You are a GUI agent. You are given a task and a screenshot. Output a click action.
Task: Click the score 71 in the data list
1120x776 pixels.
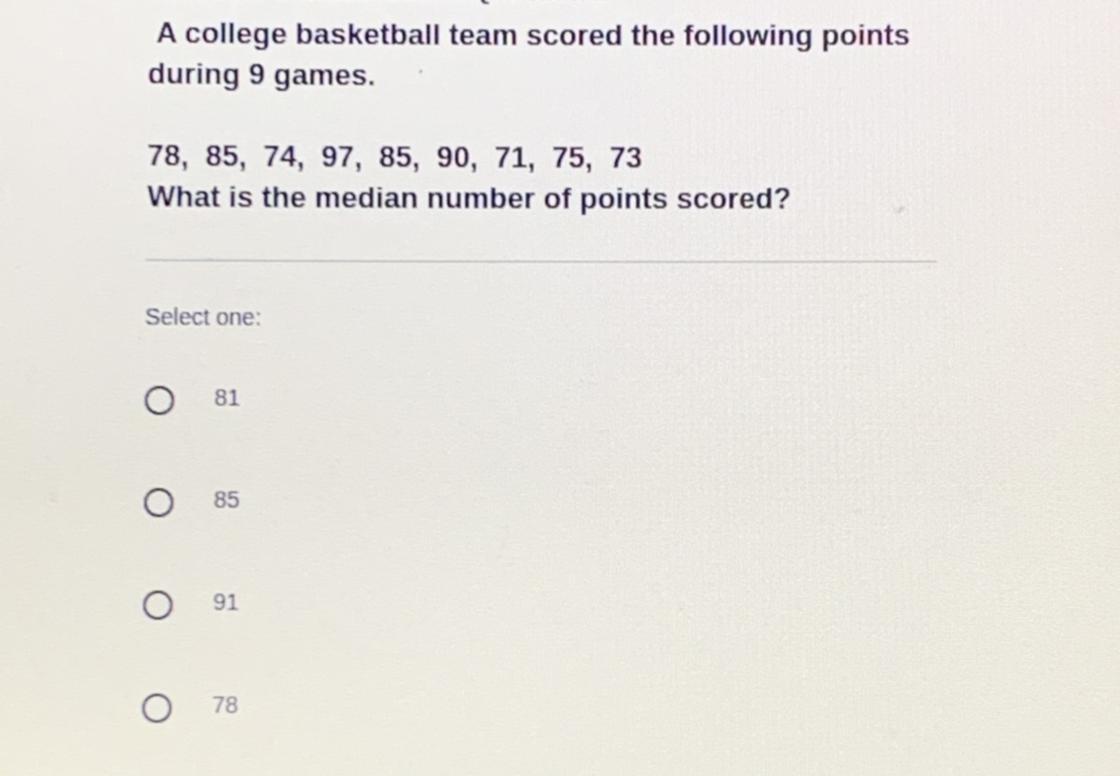[x=514, y=158]
